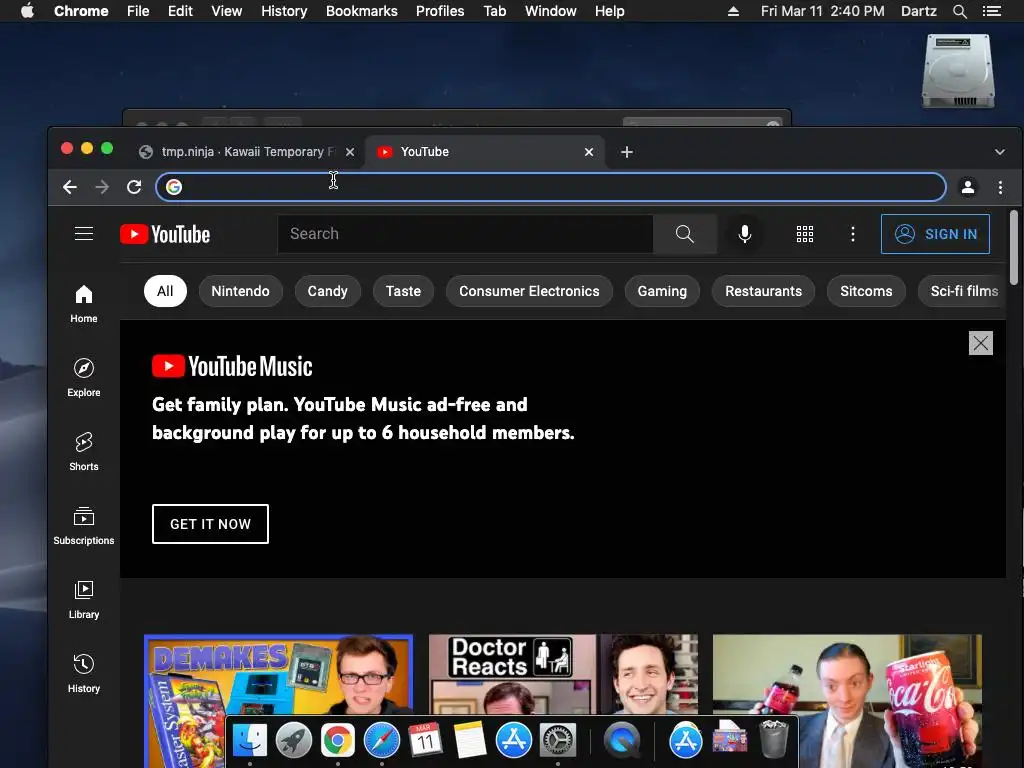The image size is (1024, 768).
Task: Select the Nintendo filter chip
Action: 240,291
